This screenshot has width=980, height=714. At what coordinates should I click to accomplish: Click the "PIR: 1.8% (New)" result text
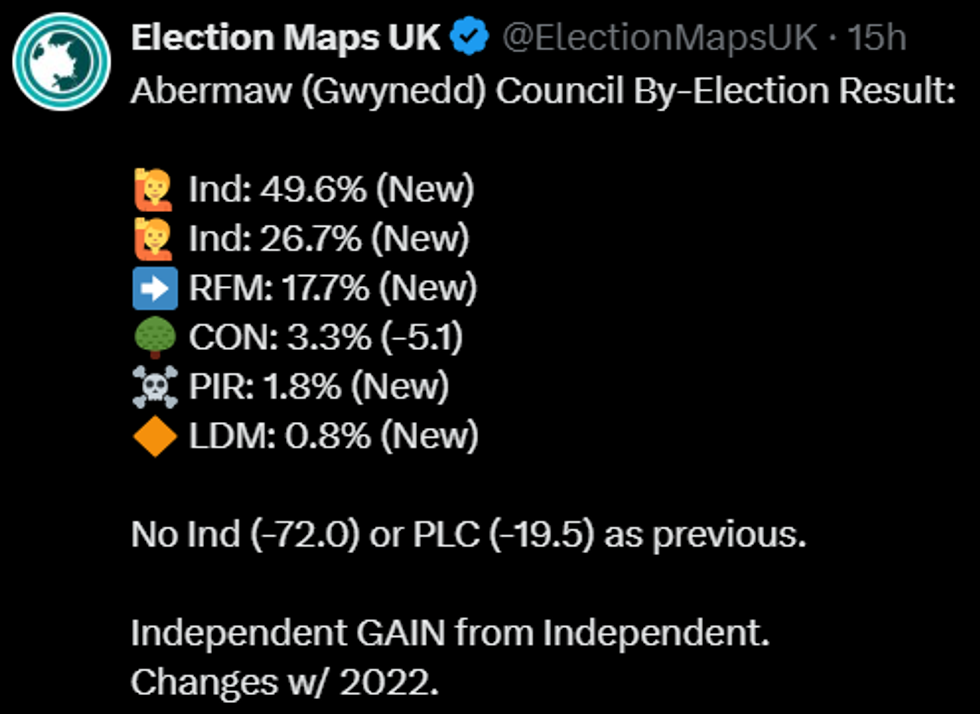tap(319, 387)
